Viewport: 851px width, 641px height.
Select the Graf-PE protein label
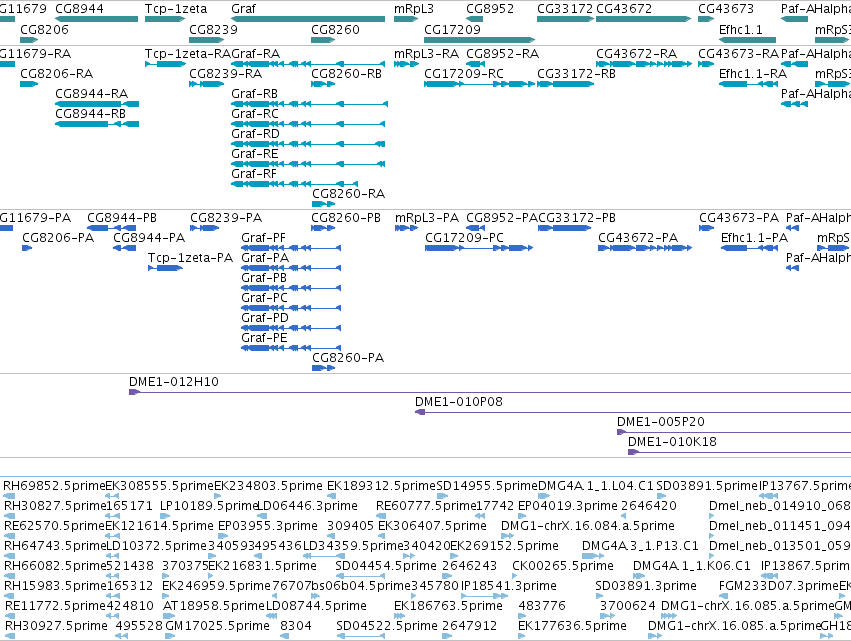point(264,339)
